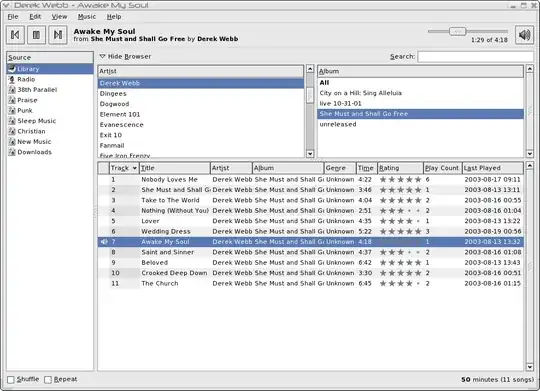Select the unreleased album
The image size is (540, 391).
(x=420, y=124)
